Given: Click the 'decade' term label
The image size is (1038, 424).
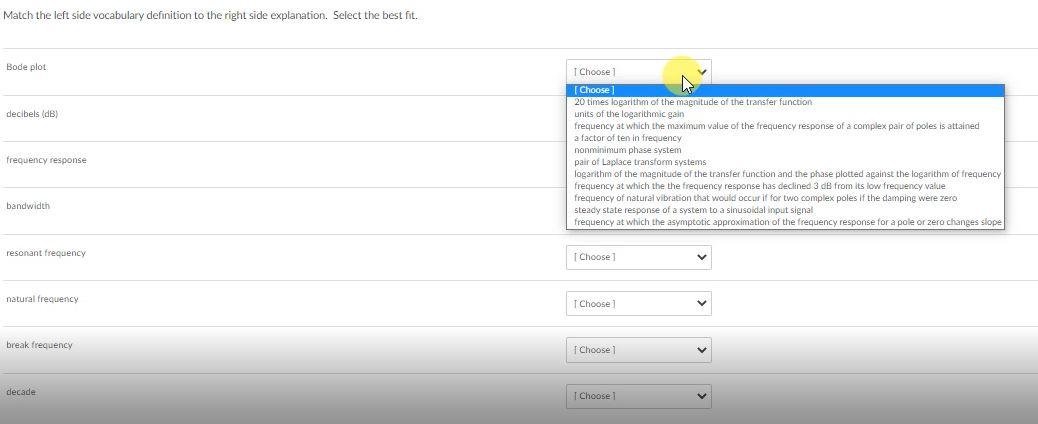Looking at the screenshot, I should 21,392.
